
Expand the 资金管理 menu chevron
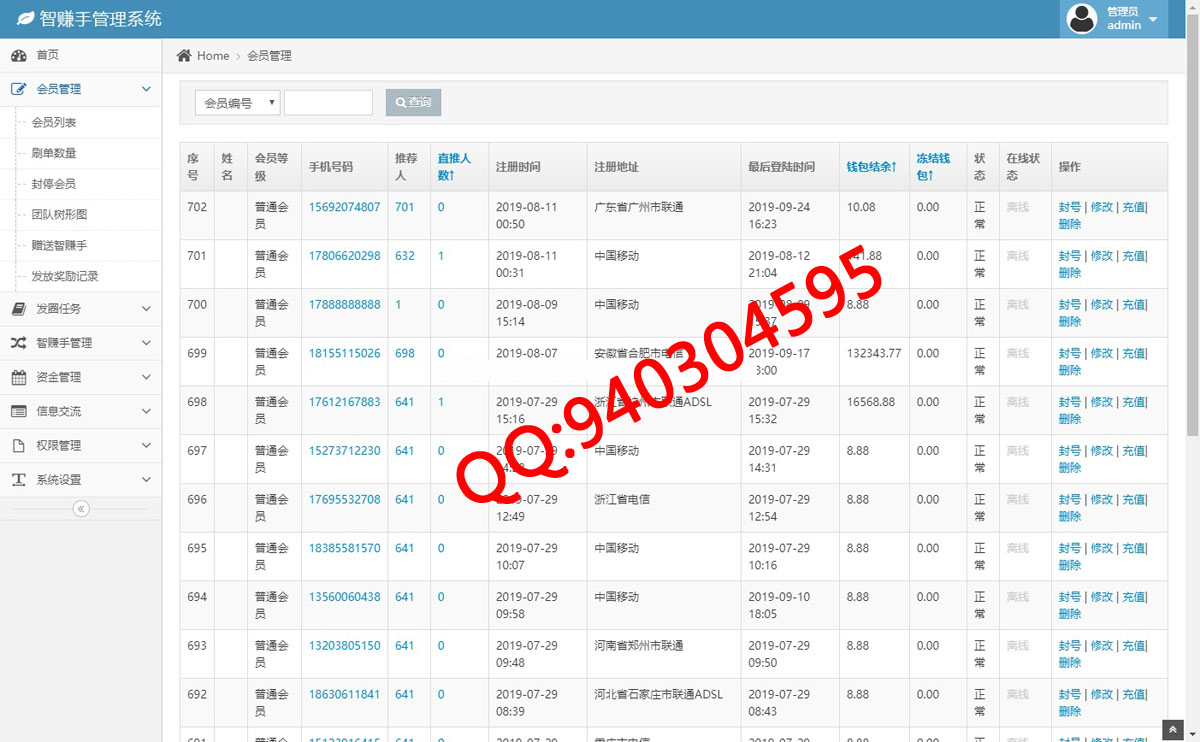tap(146, 377)
